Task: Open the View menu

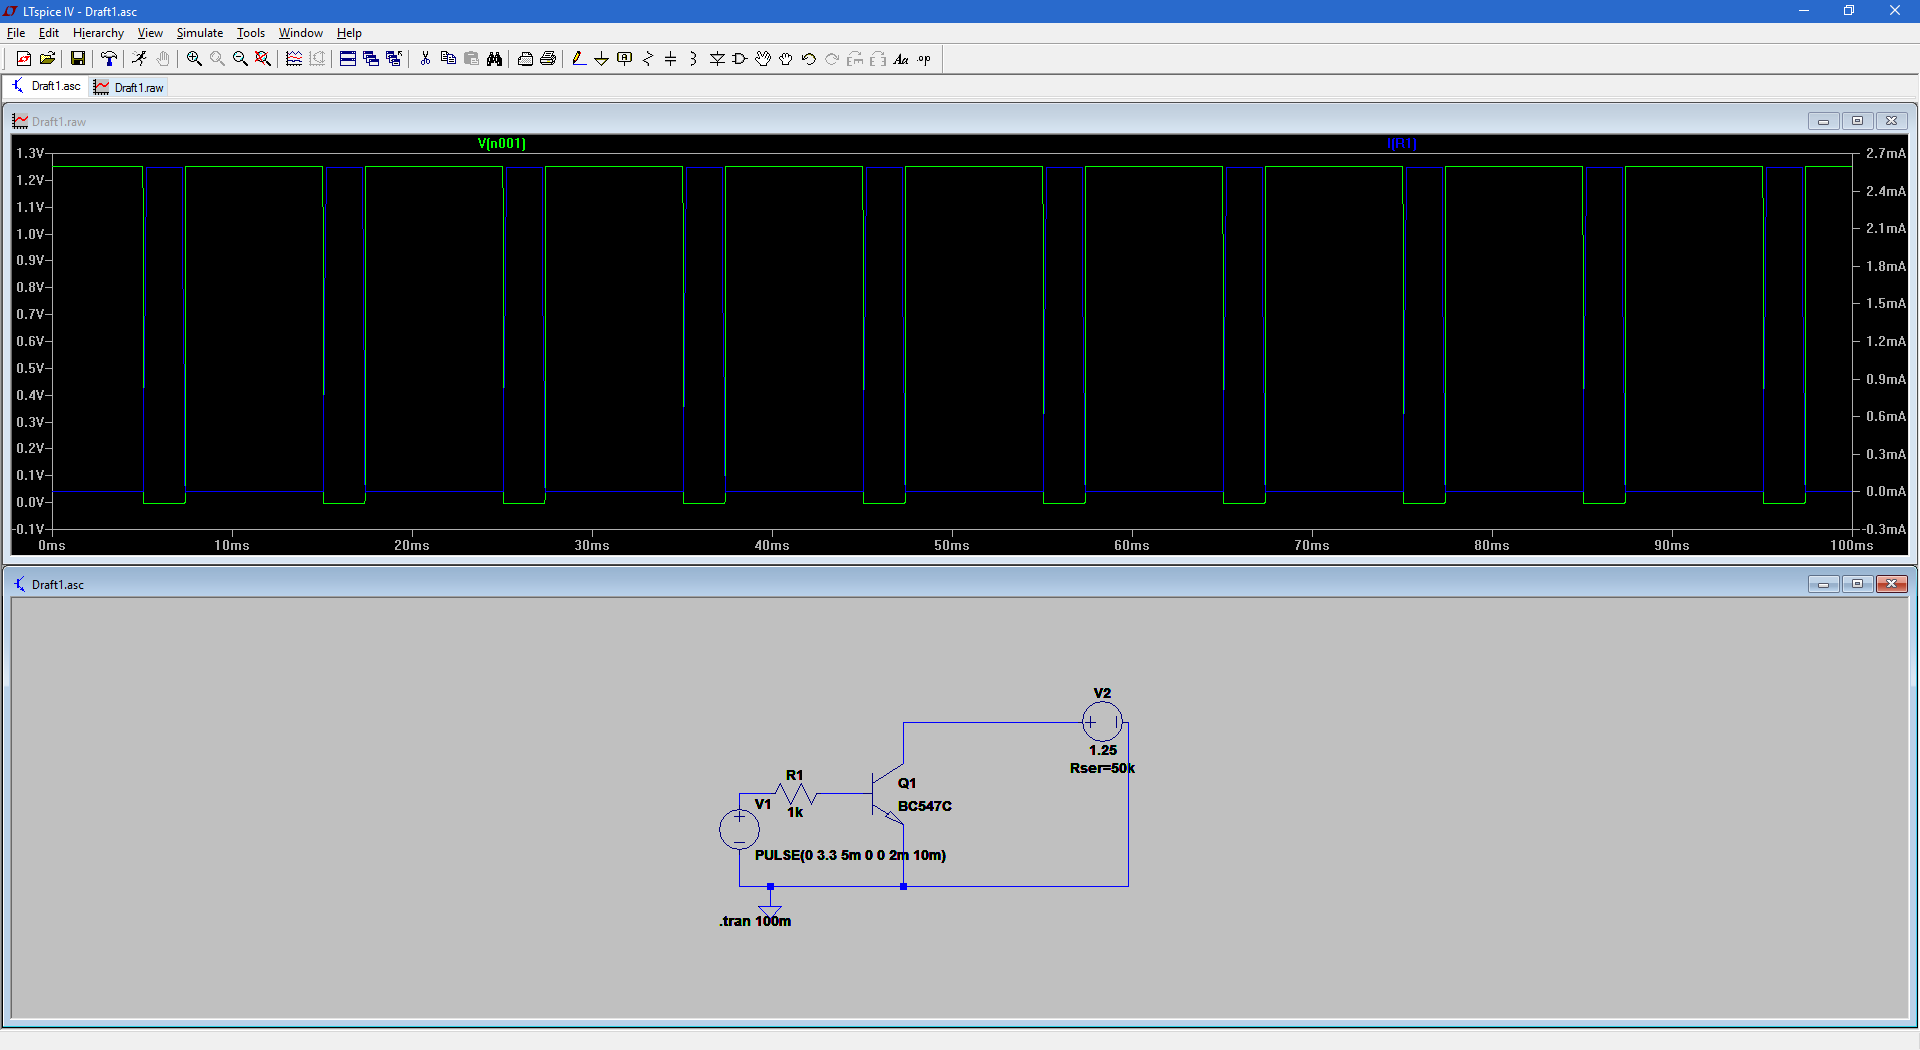Action: [150, 33]
